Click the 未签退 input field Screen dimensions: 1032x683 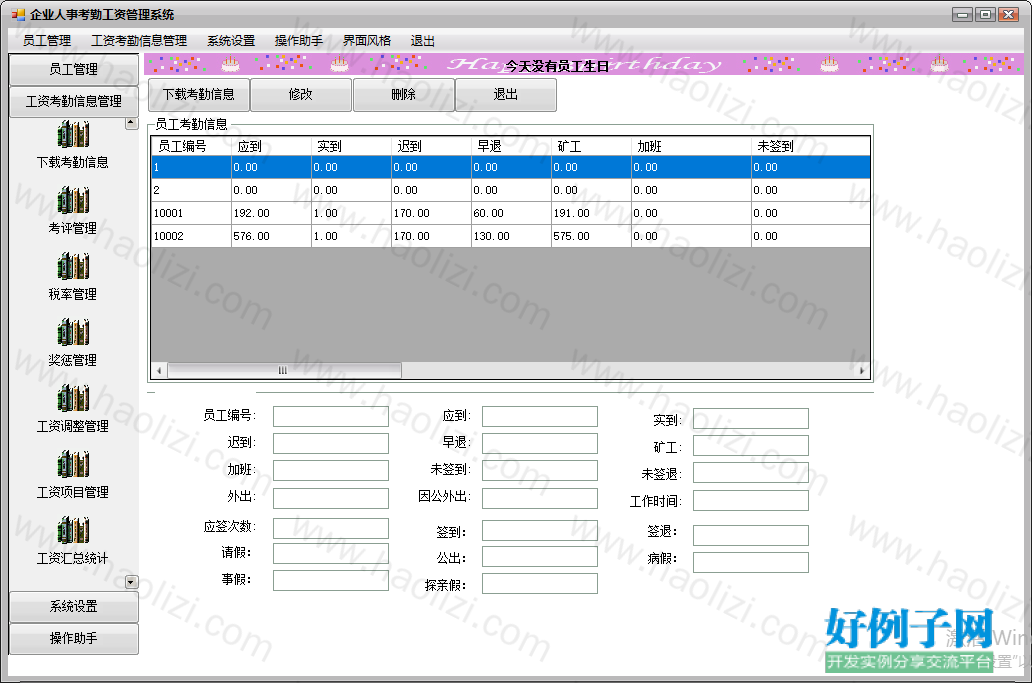750,472
